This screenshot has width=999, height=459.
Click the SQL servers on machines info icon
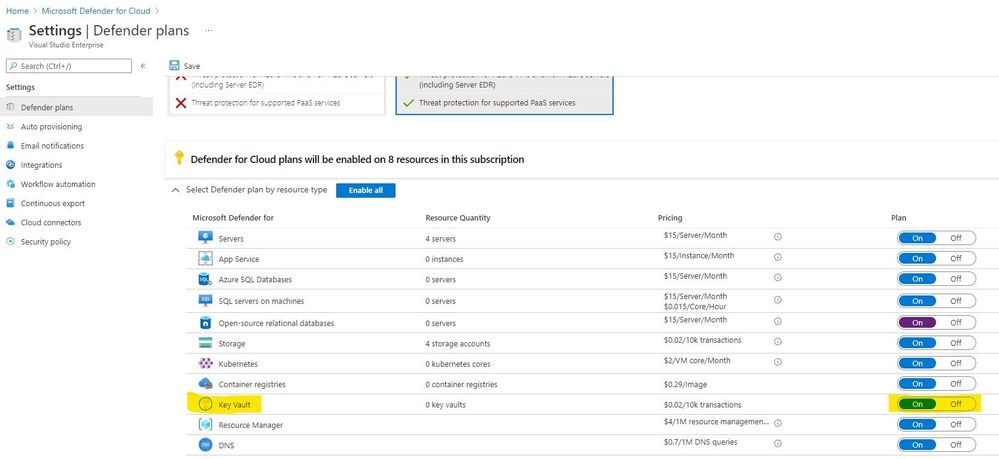click(x=778, y=301)
